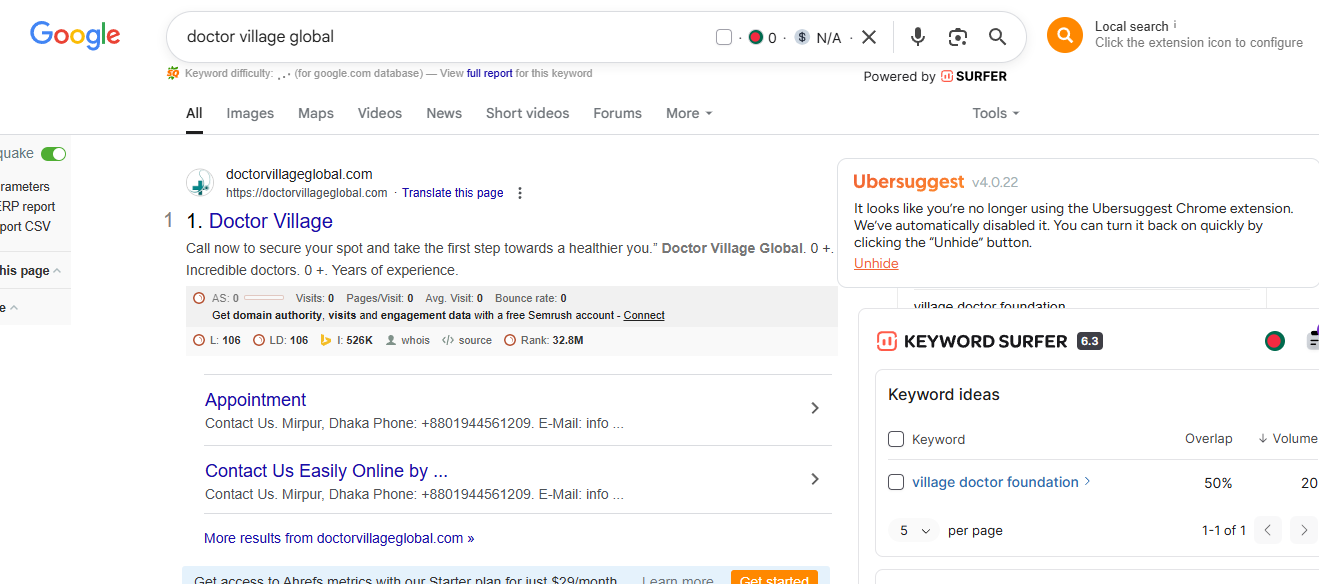Viewport: 1319px width, 584px height.
Task: Click the AS score progress bar
Action: [x=263, y=298]
